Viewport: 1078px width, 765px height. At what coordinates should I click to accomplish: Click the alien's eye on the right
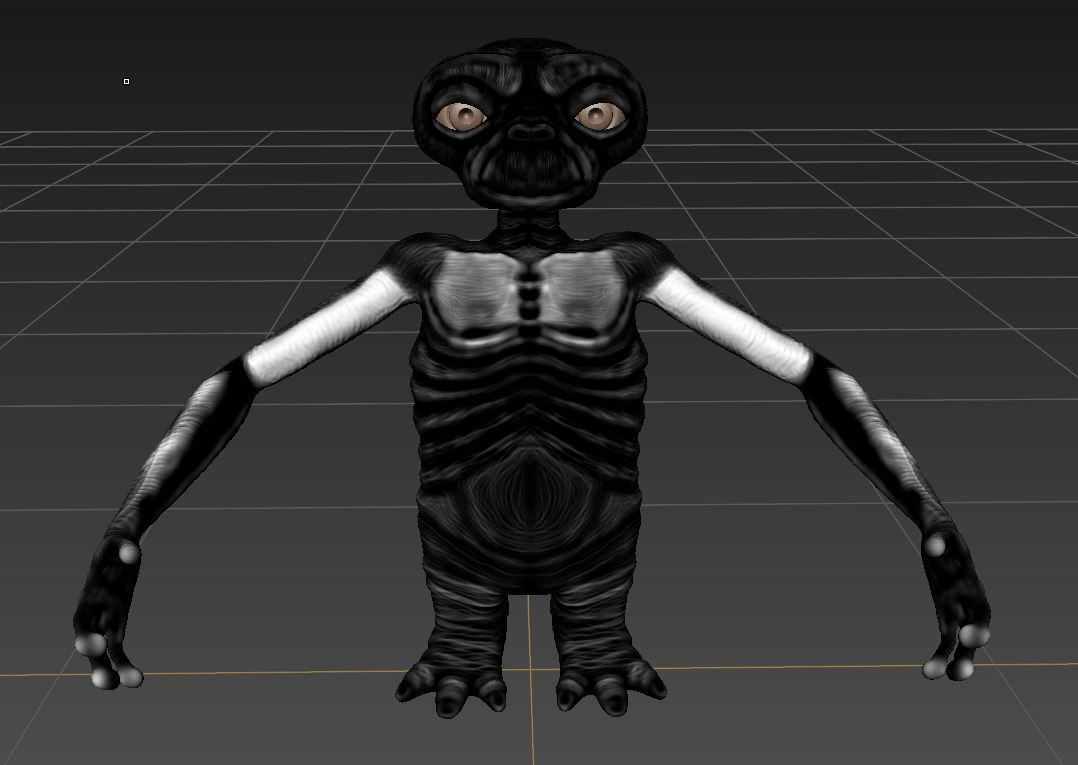click(x=600, y=116)
